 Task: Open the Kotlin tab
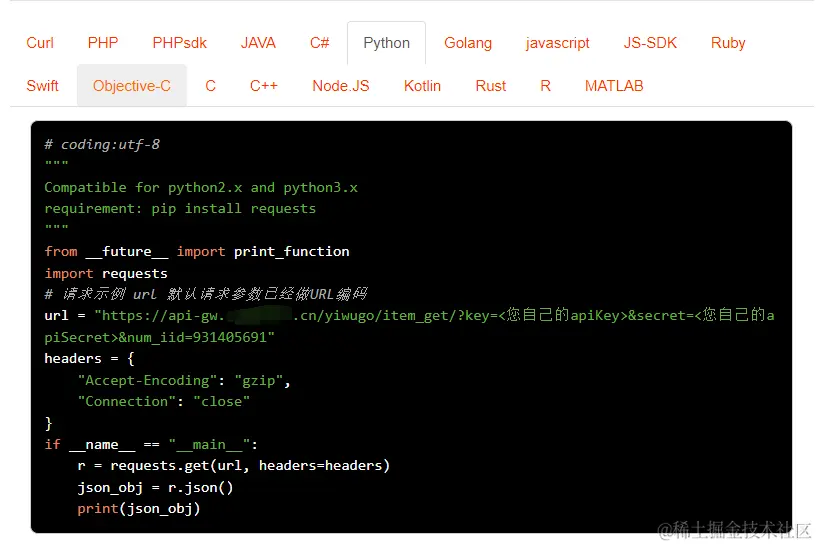tap(422, 86)
